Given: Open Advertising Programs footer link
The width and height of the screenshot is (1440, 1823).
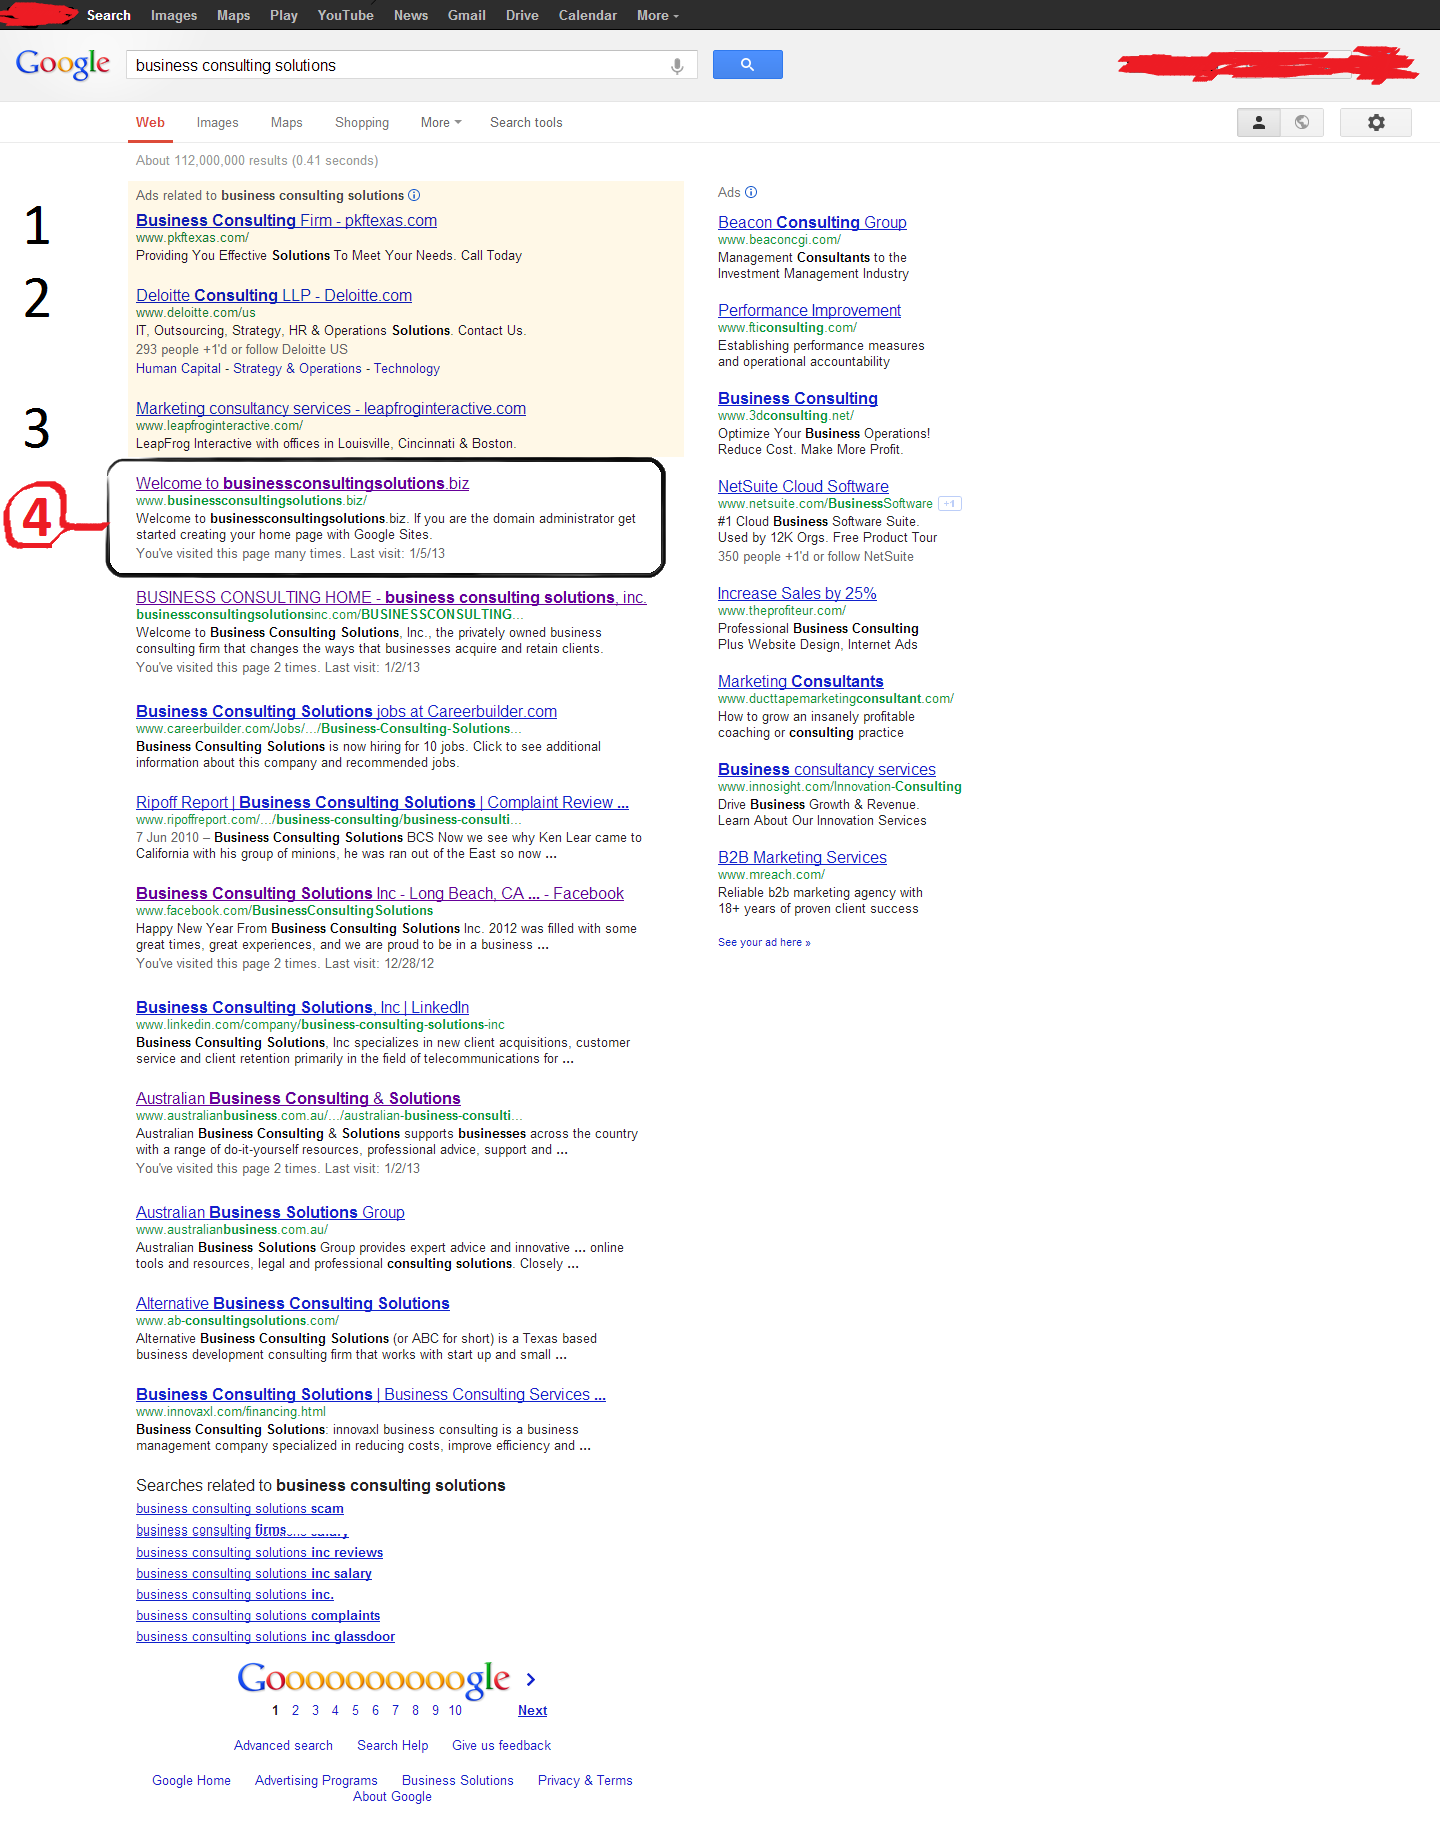Looking at the screenshot, I should (x=316, y=1780).
